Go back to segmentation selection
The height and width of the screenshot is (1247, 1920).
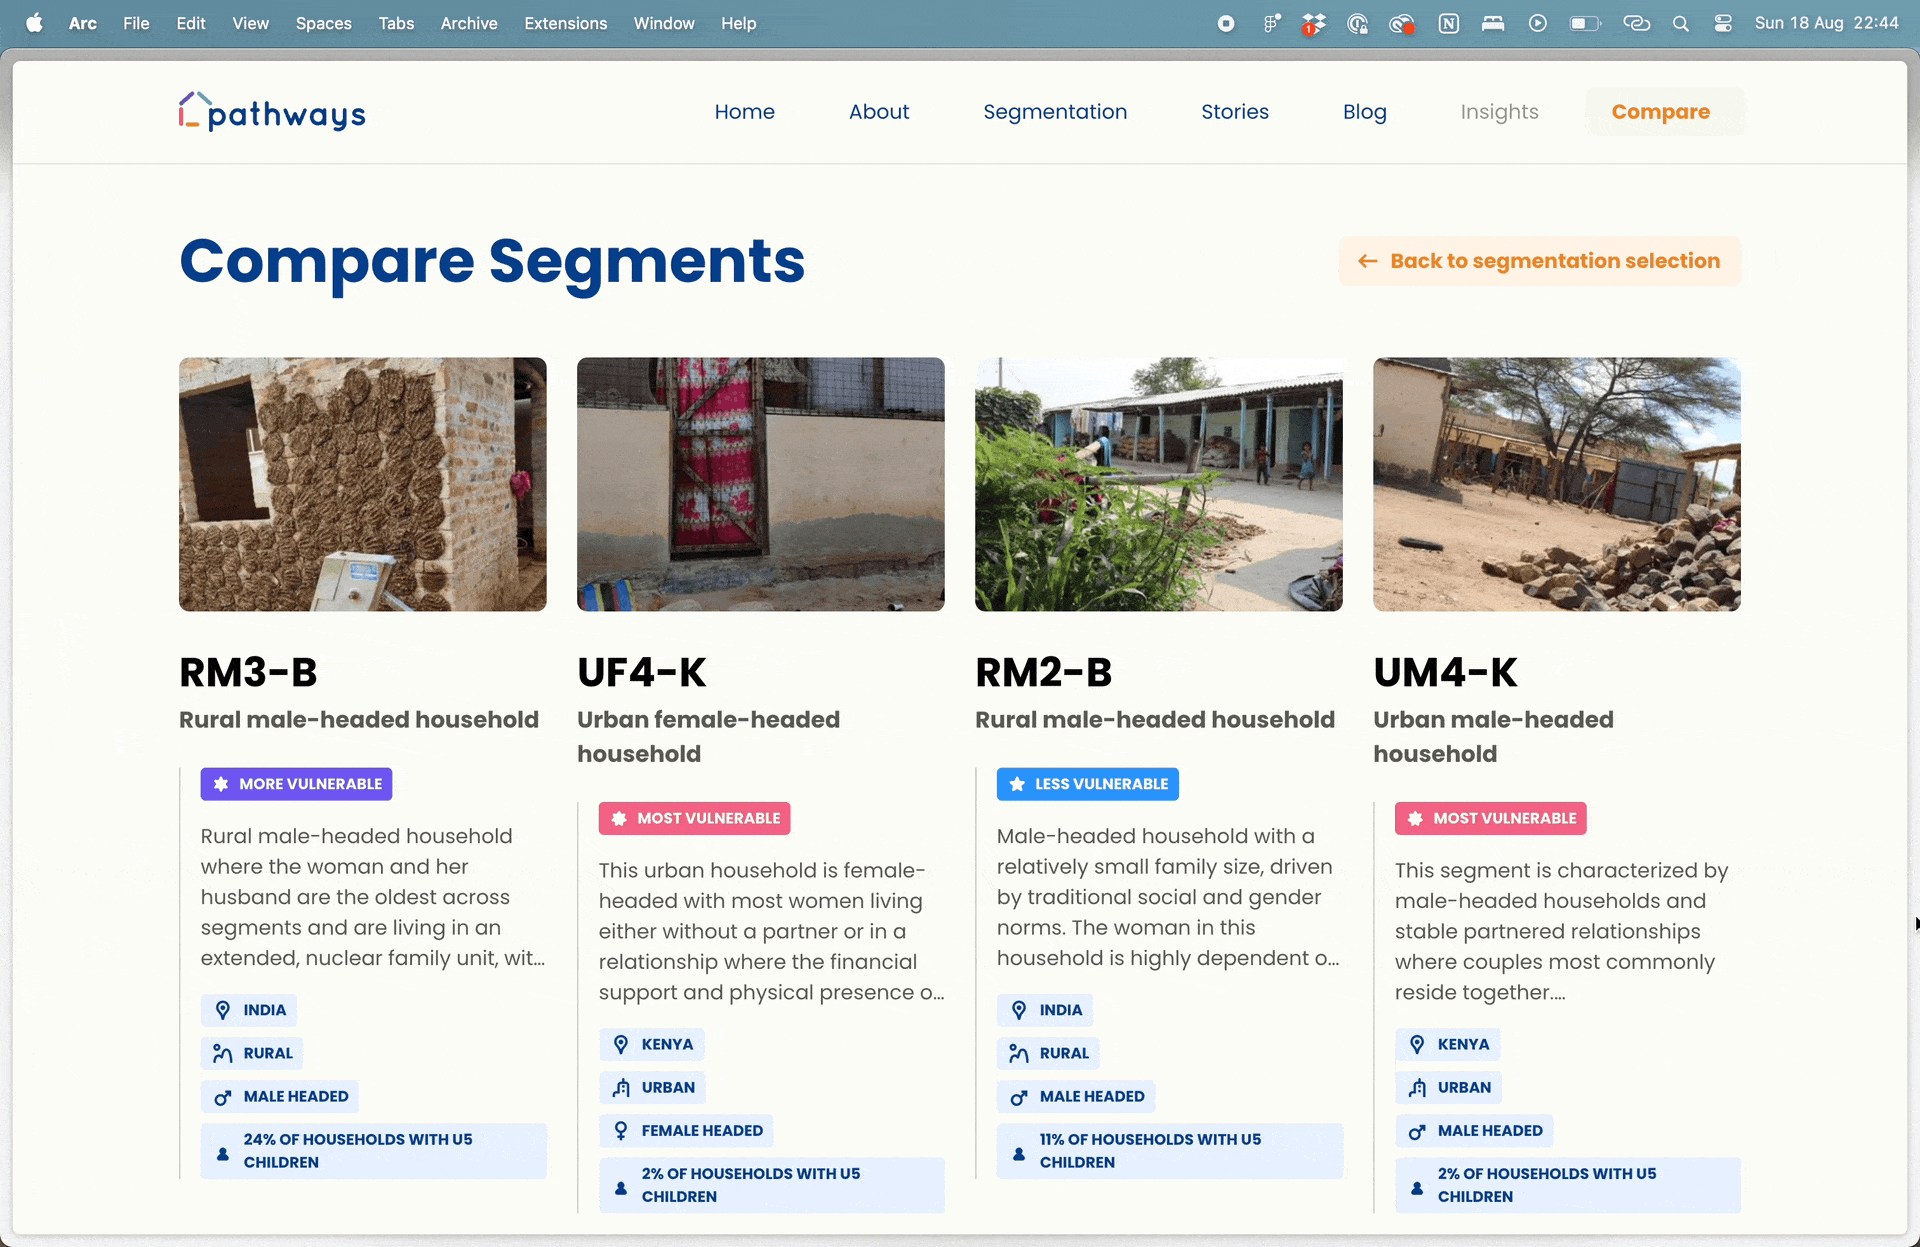click(1540, 261)
